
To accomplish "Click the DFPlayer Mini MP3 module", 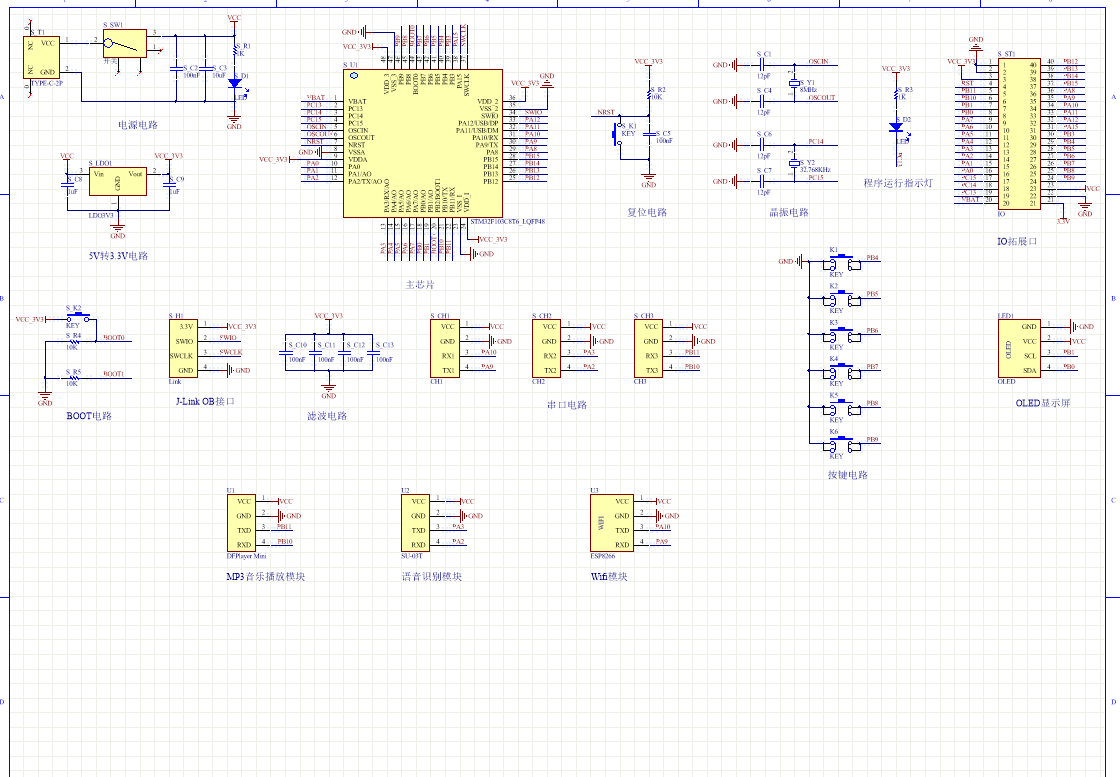I will (245, 523).
